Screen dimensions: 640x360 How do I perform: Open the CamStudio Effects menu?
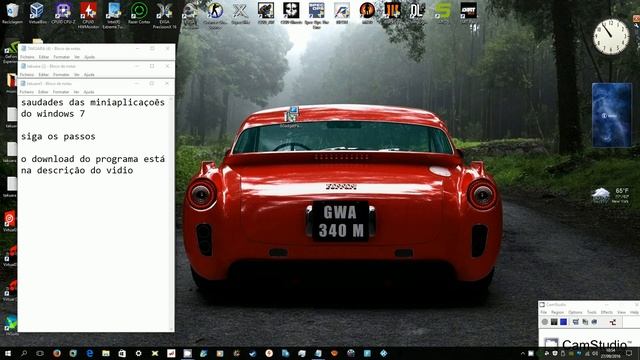pyautogui.click(x=607, y=312)
